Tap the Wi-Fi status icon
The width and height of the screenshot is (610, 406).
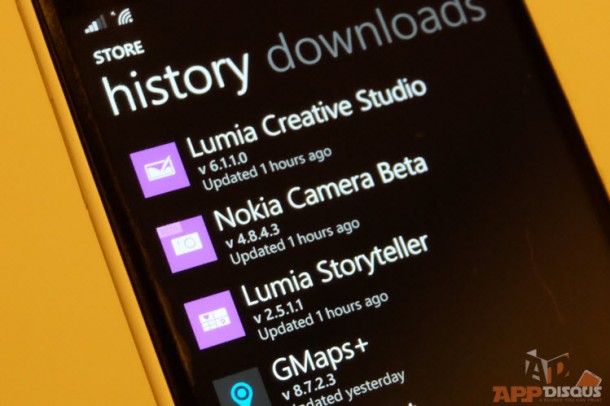point(124,16)
